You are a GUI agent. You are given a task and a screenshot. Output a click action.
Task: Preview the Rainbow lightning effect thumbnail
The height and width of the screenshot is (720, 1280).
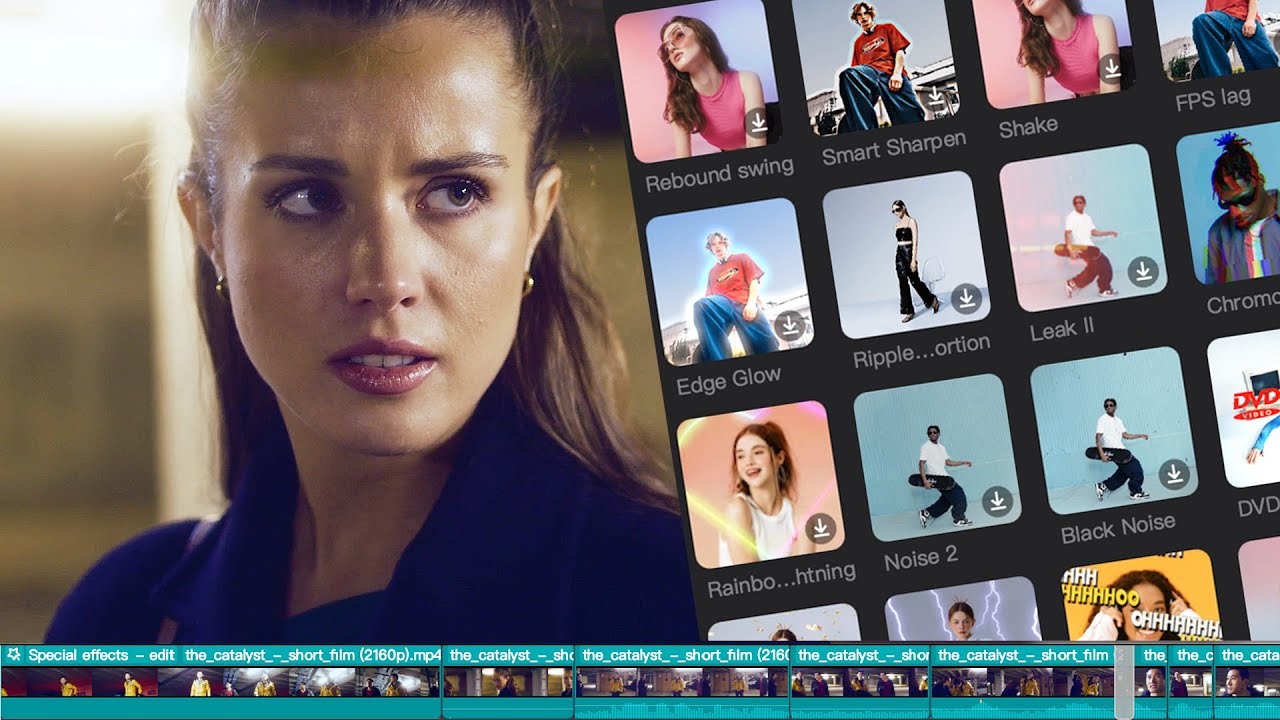point(760,485)
